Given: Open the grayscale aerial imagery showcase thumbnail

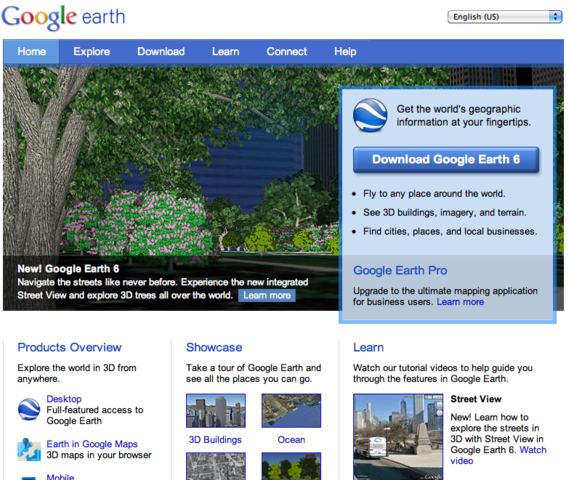Looking at the screenshot, I should tap(216, 466).
